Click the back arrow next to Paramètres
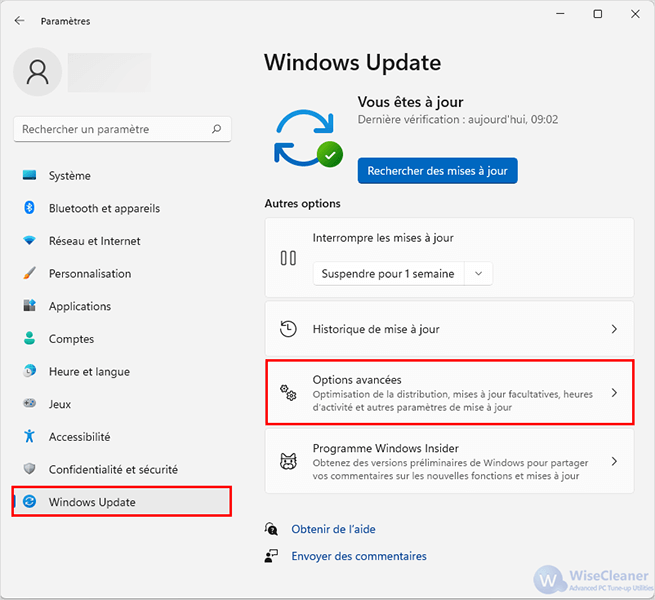 (x=19, y=20)
